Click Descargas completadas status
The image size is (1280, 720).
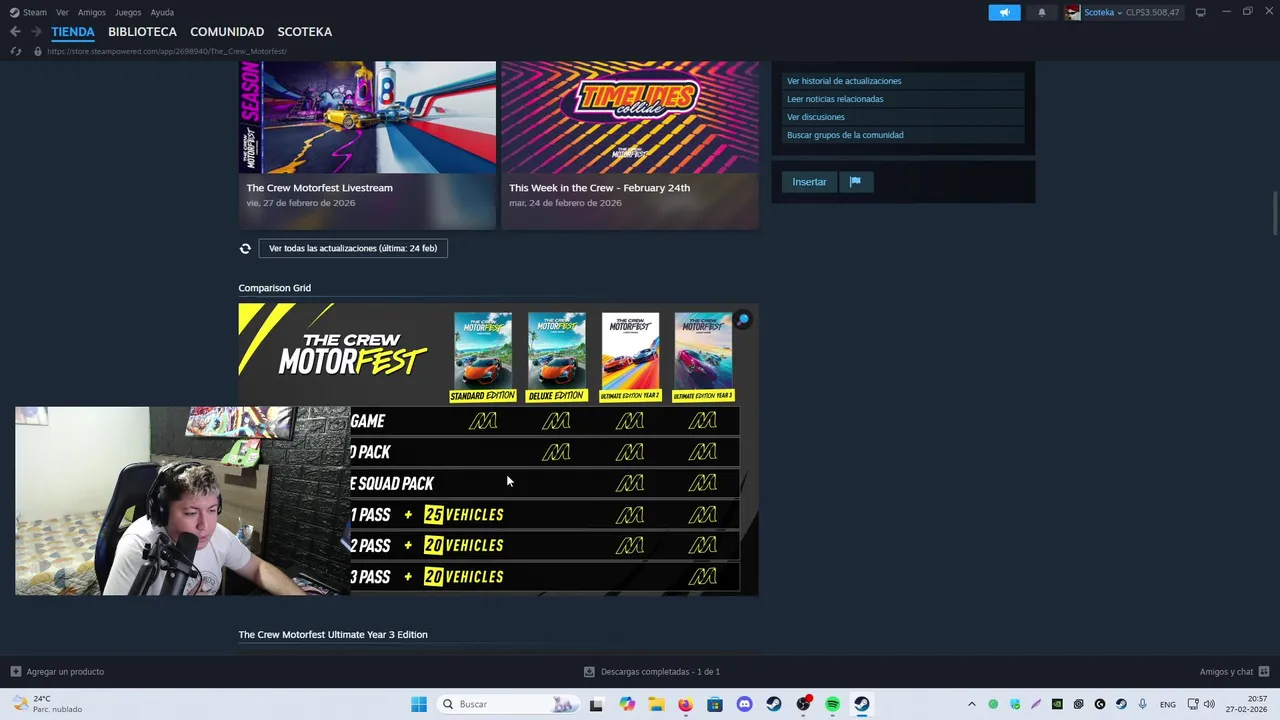coord(660,672)
